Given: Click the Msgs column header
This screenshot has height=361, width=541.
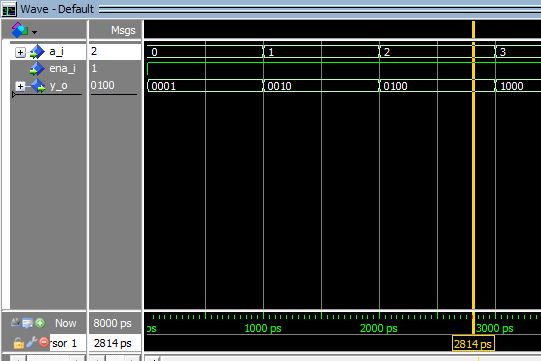Looking at the screenshot, I should click(123, 30).
